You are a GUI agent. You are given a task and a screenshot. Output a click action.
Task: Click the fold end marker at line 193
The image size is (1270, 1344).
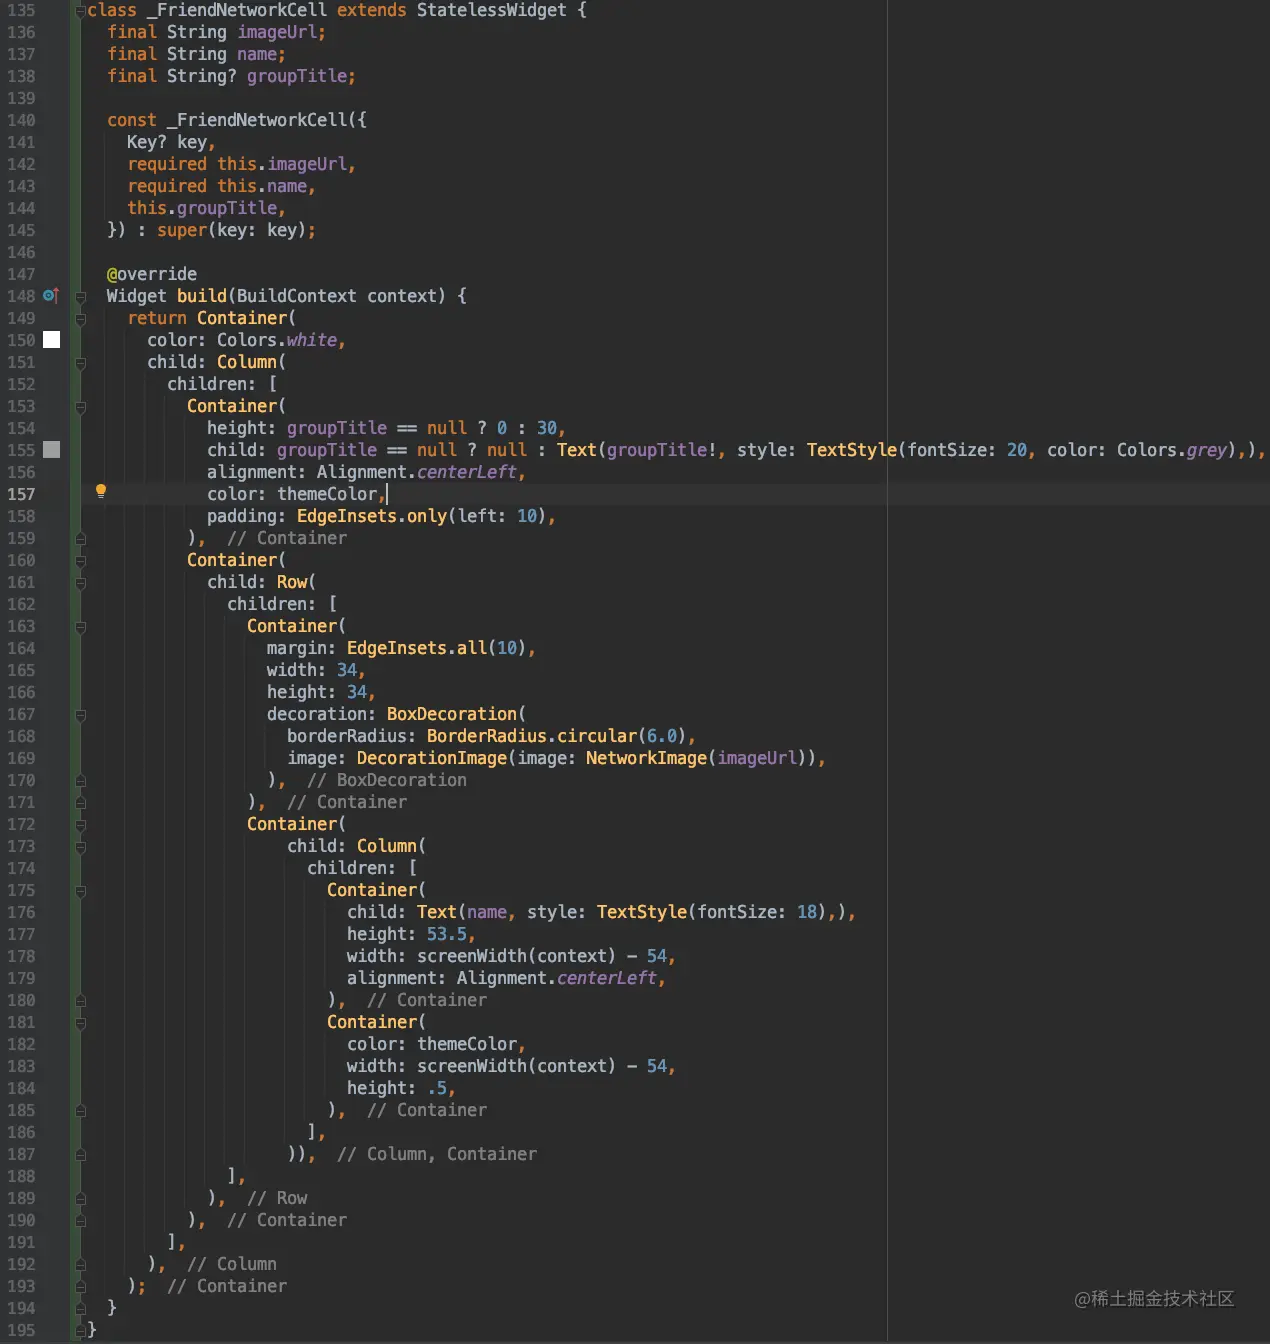(80, 1286)
